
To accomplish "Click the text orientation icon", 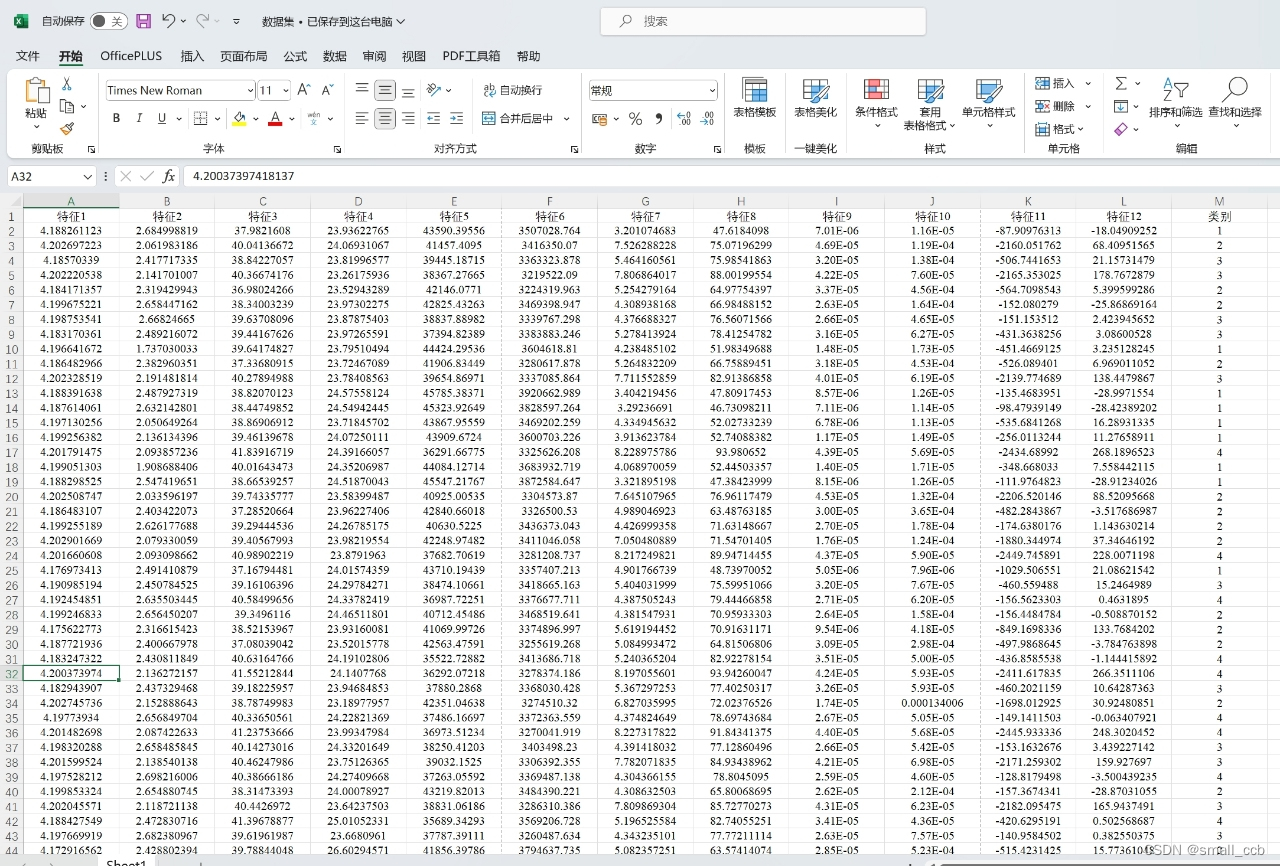I will 434,90.
